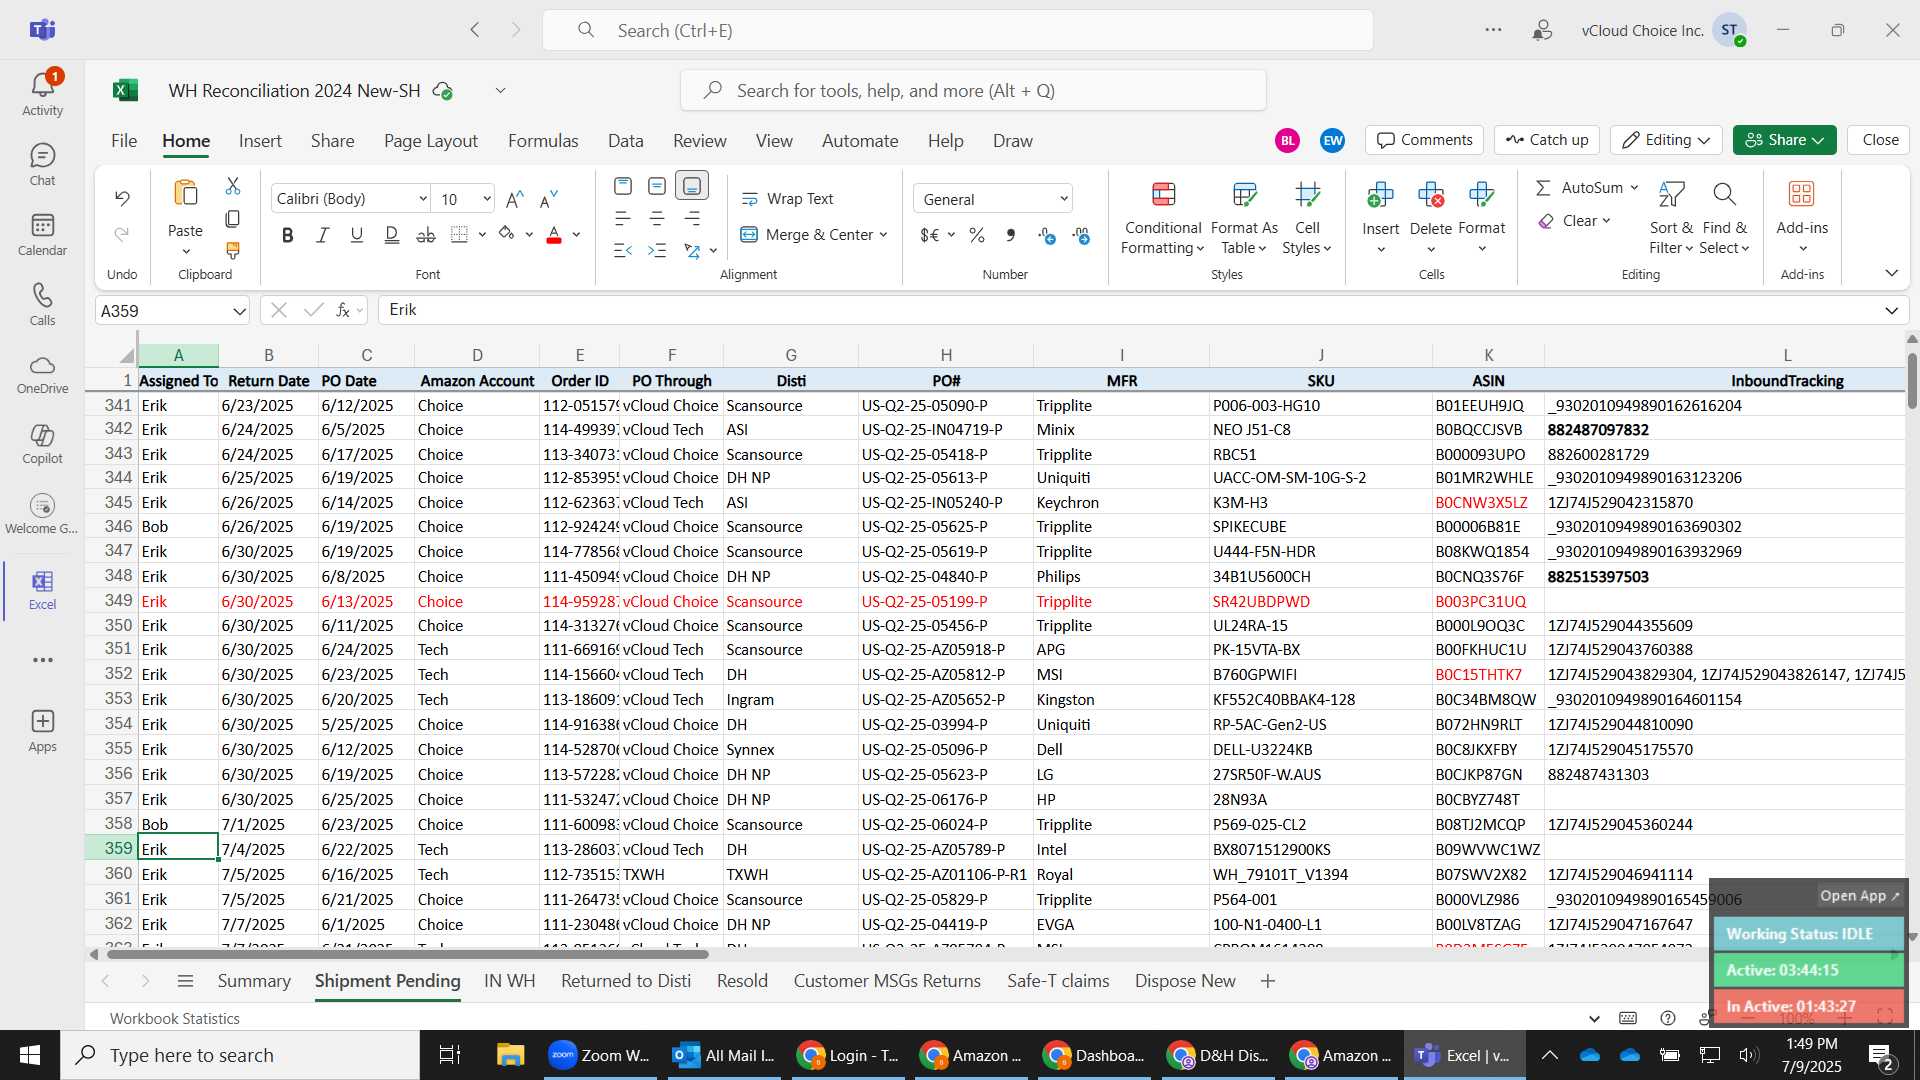Open the Page Layout ribbon tab
The image size is (1920, 1080).
pyautogui.click(x=431, y=141)
